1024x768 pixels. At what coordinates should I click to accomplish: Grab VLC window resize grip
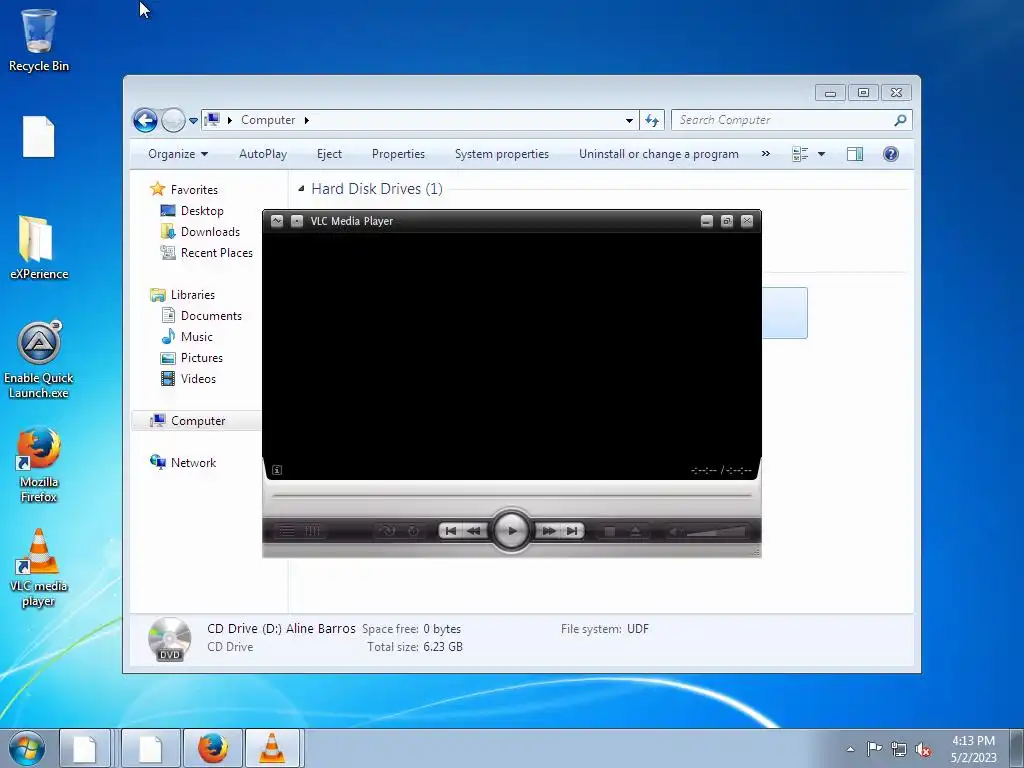pyautogui.click(x=756, y=552)
